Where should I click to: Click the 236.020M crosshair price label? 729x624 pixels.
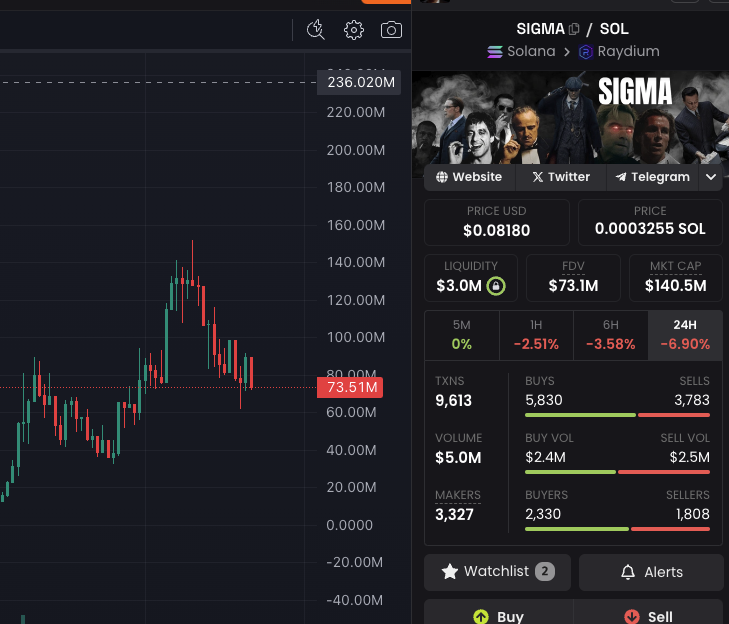tap(359, 82)
